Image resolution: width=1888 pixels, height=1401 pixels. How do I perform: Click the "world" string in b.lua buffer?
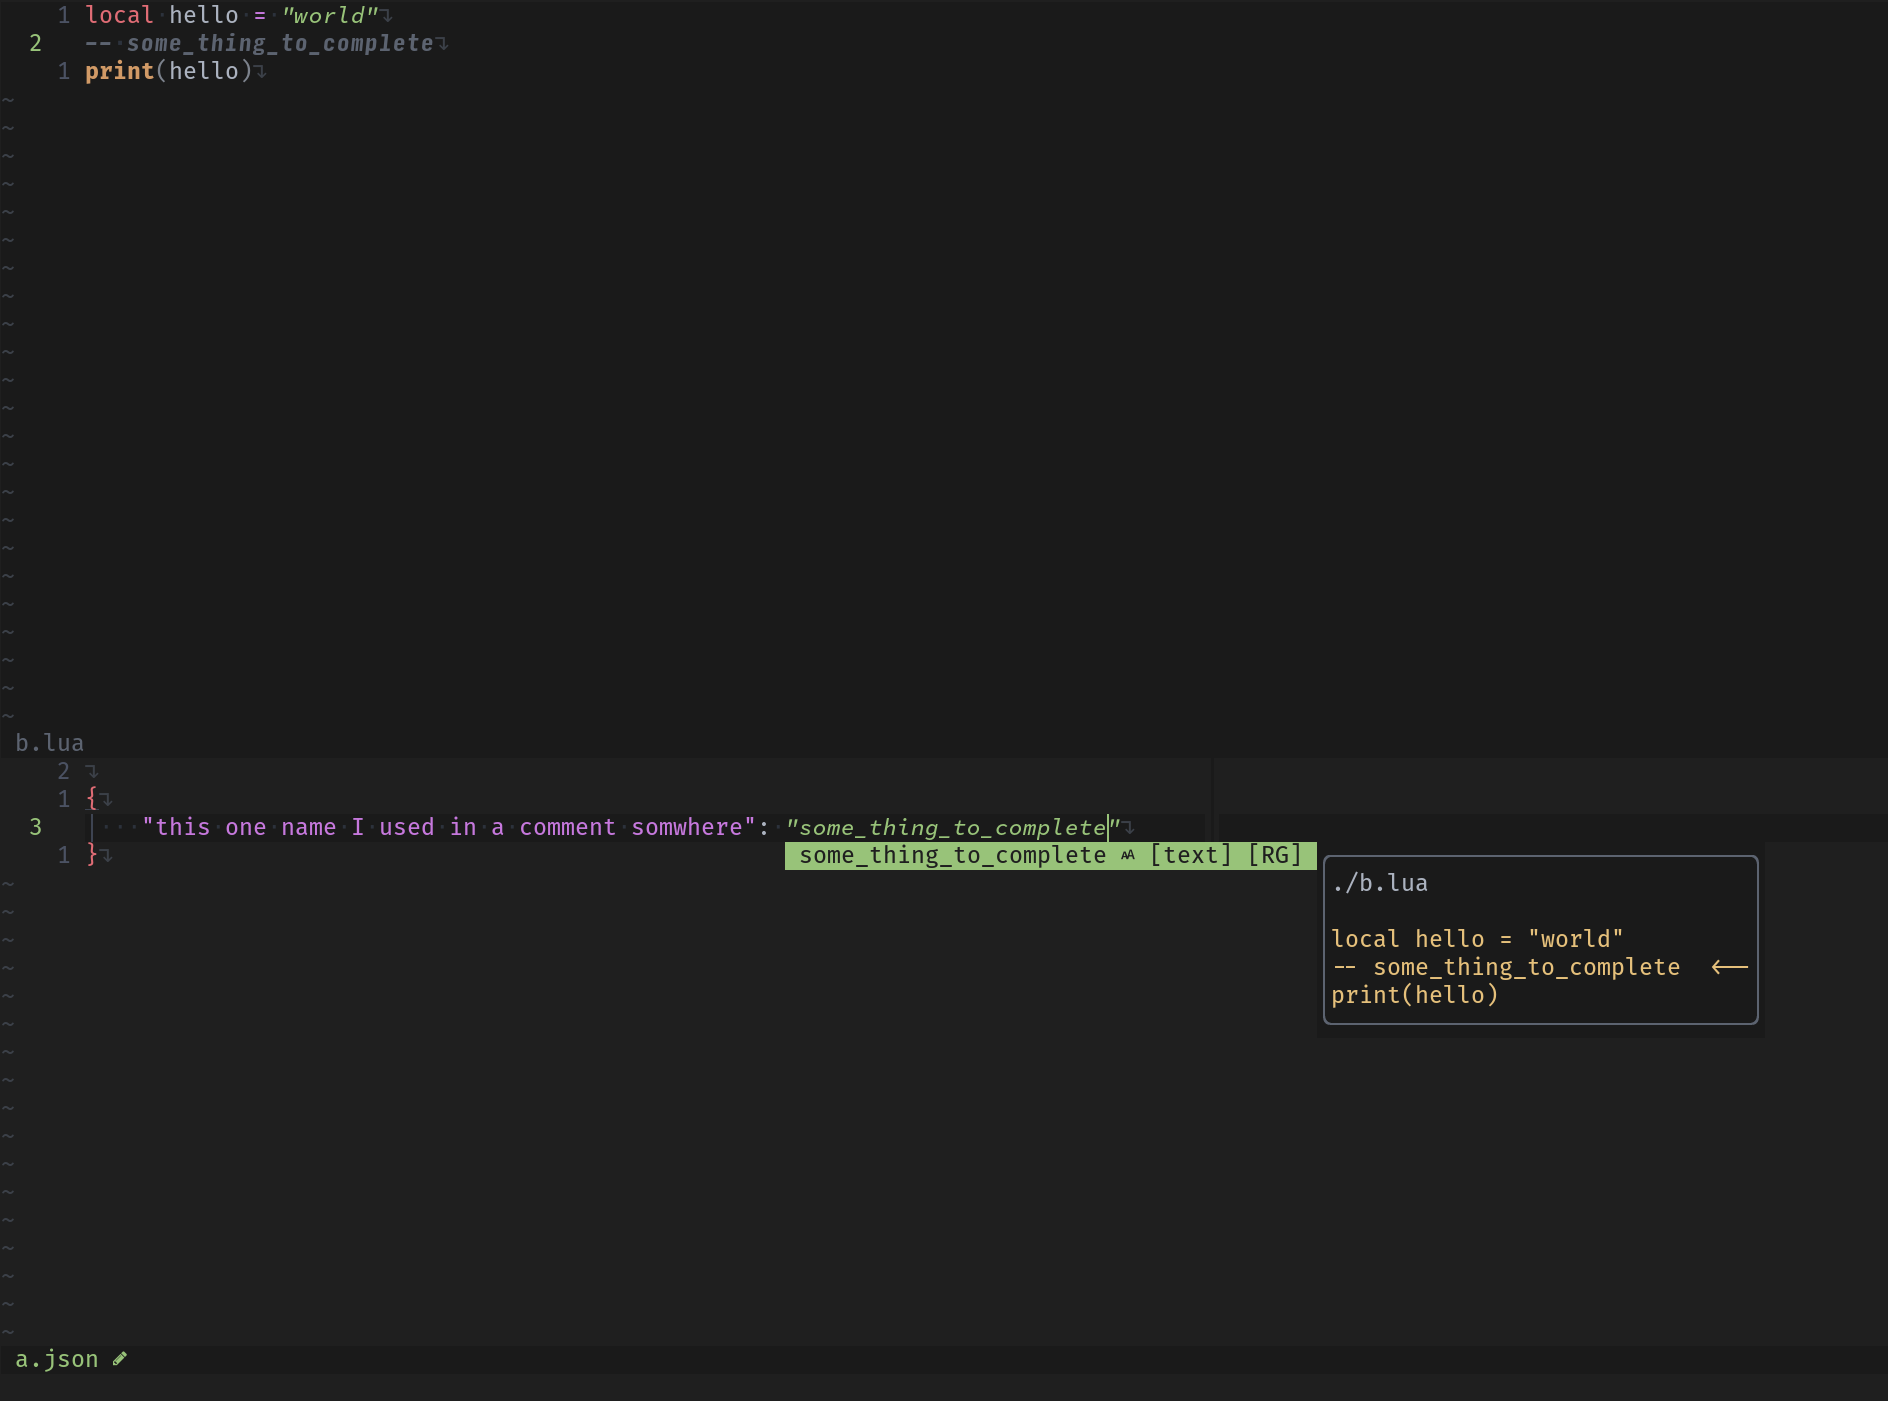tap(330, 15)
